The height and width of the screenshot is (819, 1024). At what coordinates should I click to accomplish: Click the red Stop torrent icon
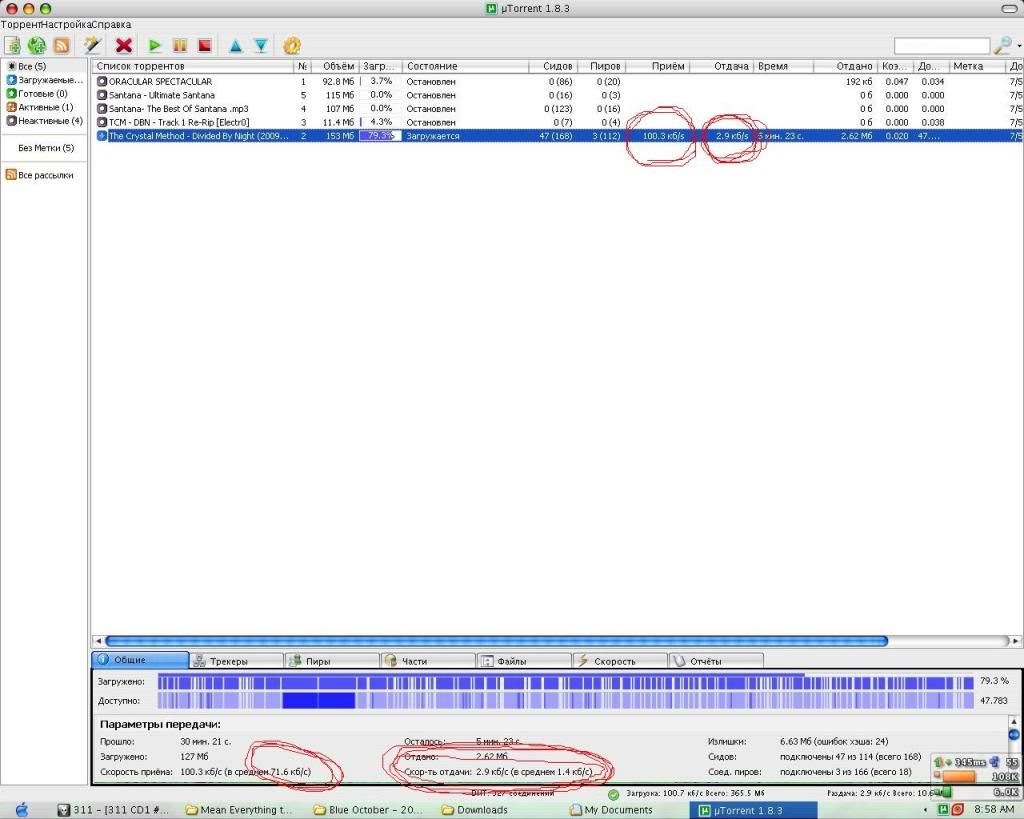coord(204,45)
